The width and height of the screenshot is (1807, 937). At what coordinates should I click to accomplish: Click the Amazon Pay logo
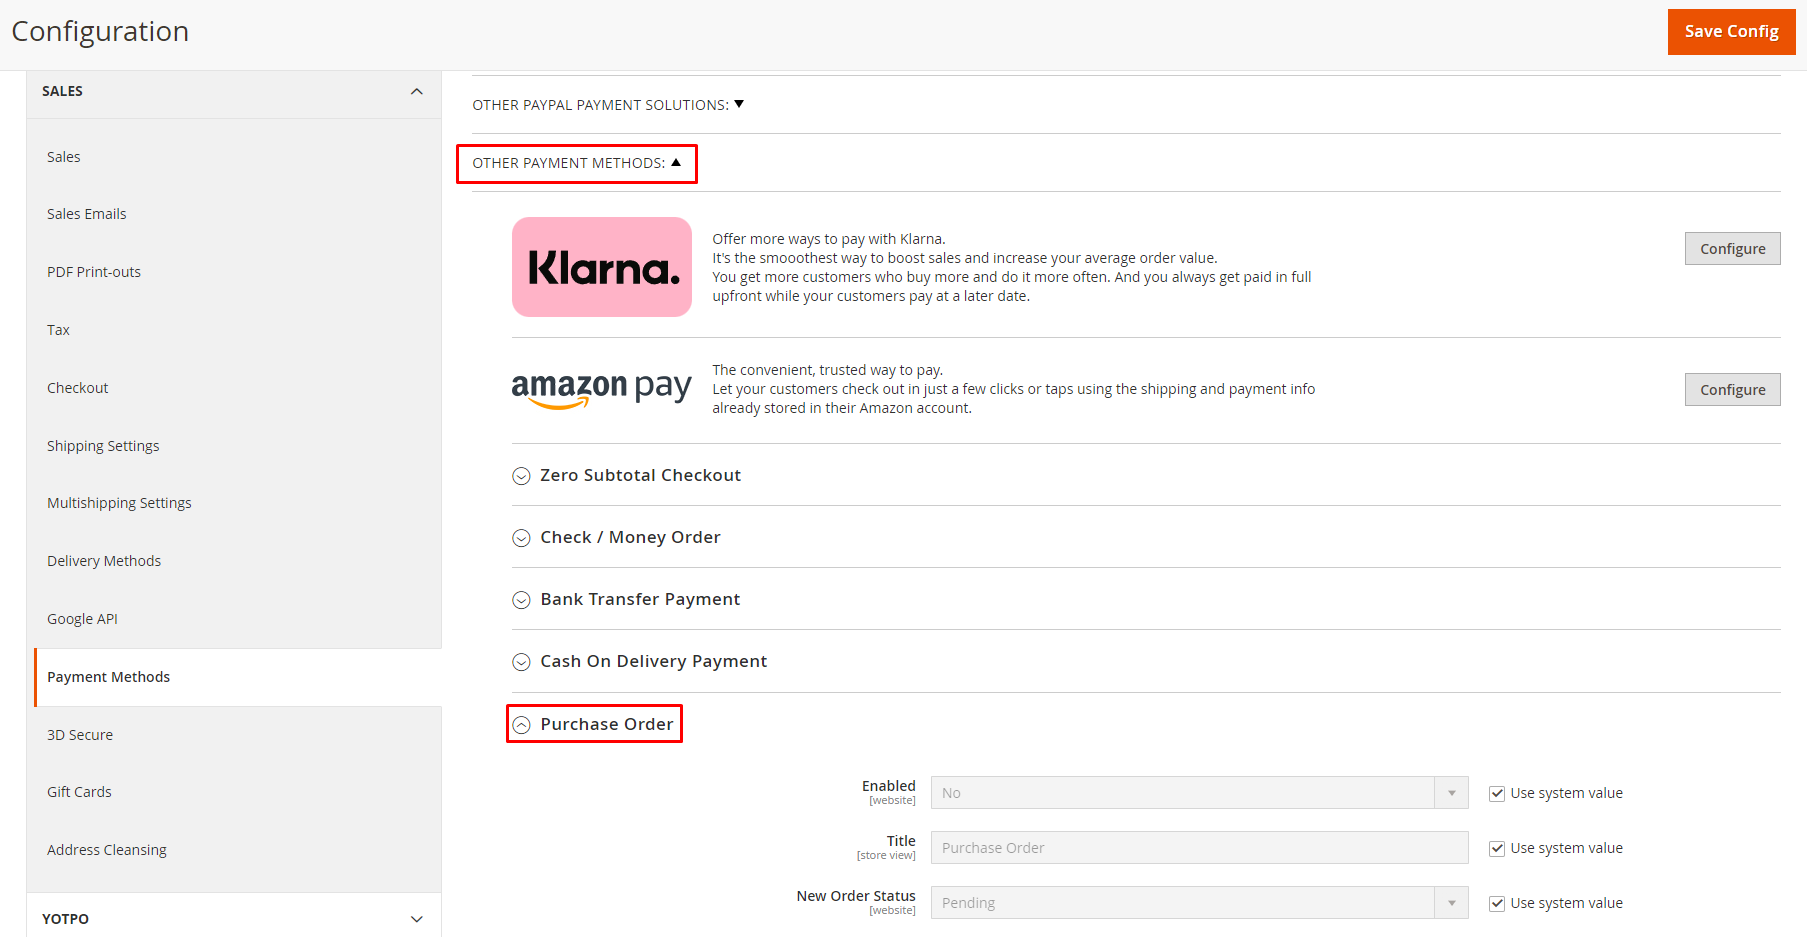tap(602, 390)
